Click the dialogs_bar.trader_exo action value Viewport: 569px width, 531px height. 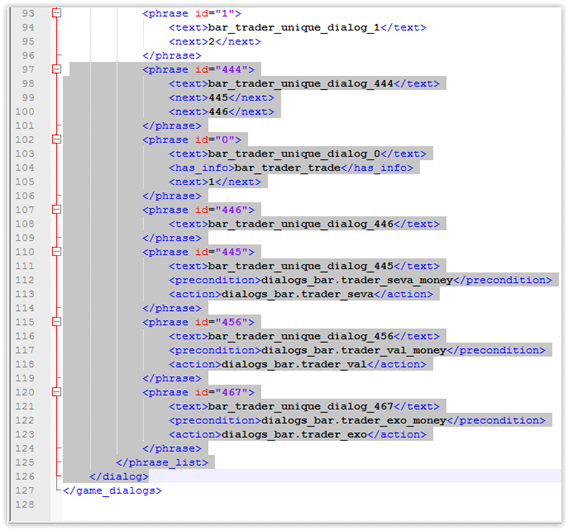[294, 434]
